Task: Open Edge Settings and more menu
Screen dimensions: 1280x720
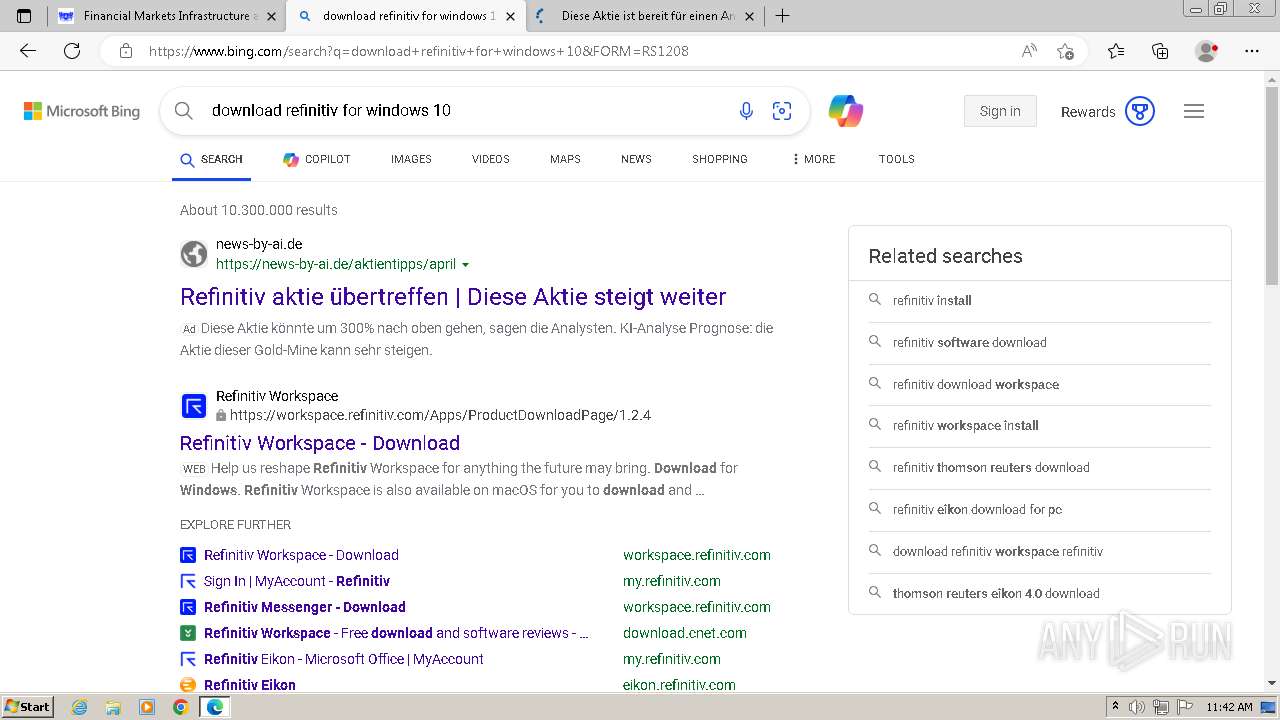Action: pyautogui.click(x=1251, y=51)
